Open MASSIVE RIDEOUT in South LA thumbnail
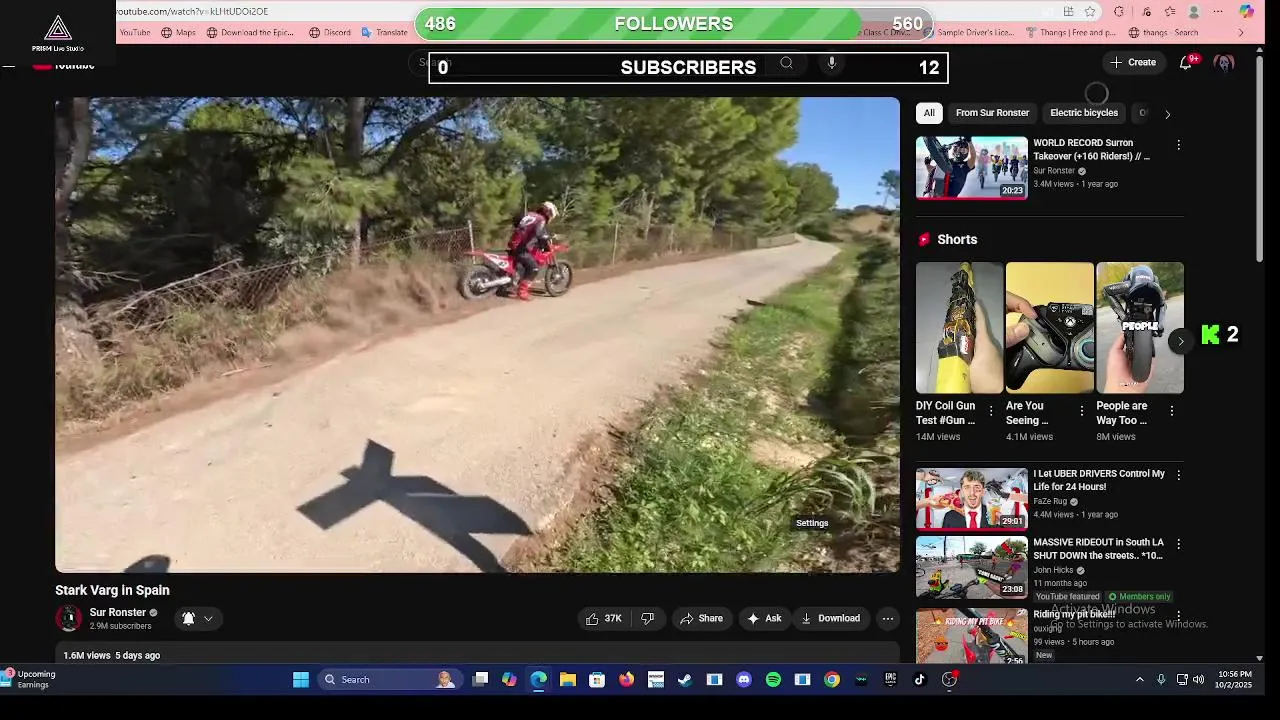Screen dimensions: 1280x720 (971, 567)
